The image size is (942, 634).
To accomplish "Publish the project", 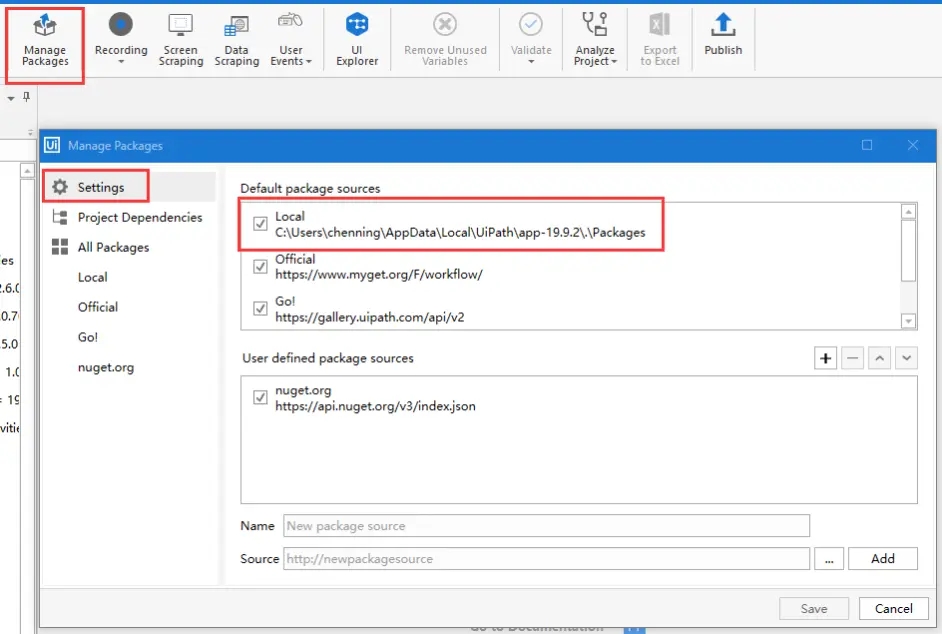I will tap(723, 35).
